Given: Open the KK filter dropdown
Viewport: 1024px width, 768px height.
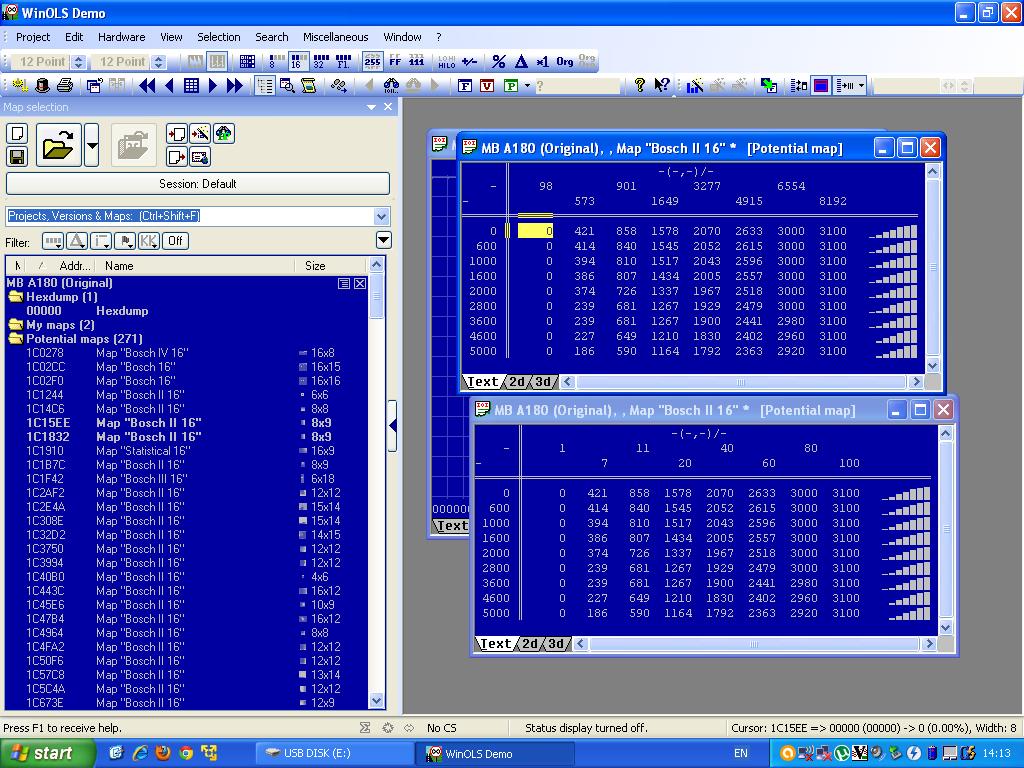Looking at the screenshot, I should pyautogui.click(x=149, y=242).
